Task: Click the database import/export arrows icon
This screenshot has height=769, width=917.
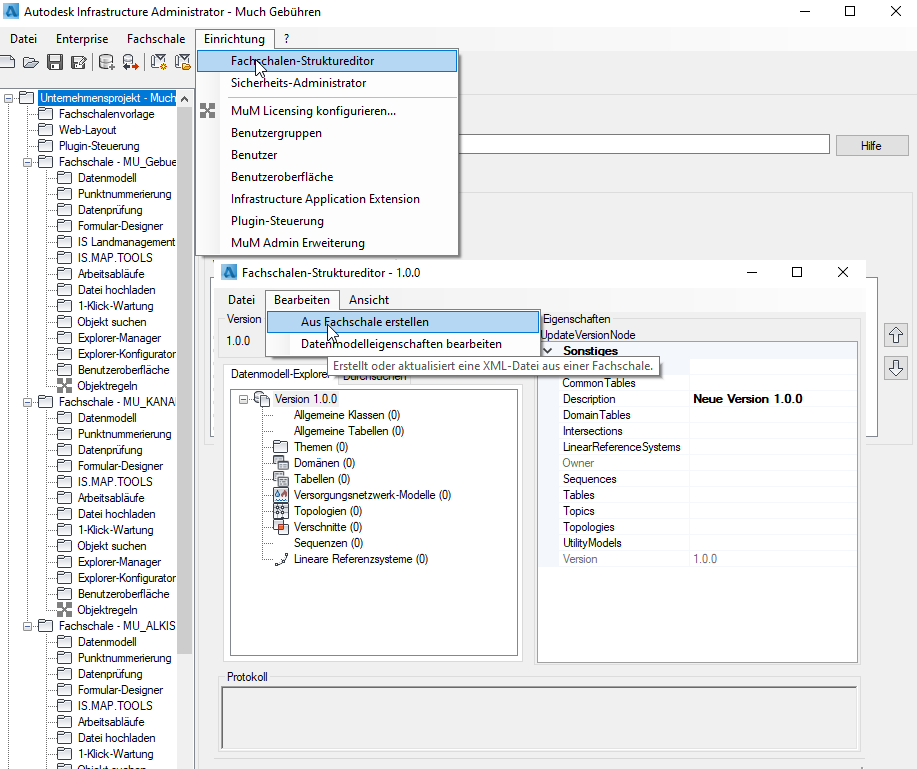Action: pos(130,62)
